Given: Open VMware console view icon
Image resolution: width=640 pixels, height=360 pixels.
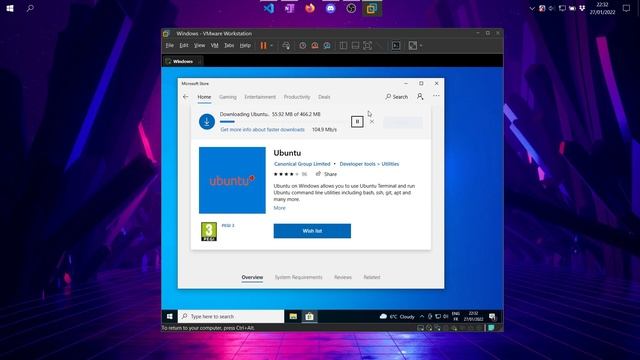Looking at the screenshot, I should [x=396, y=46].
